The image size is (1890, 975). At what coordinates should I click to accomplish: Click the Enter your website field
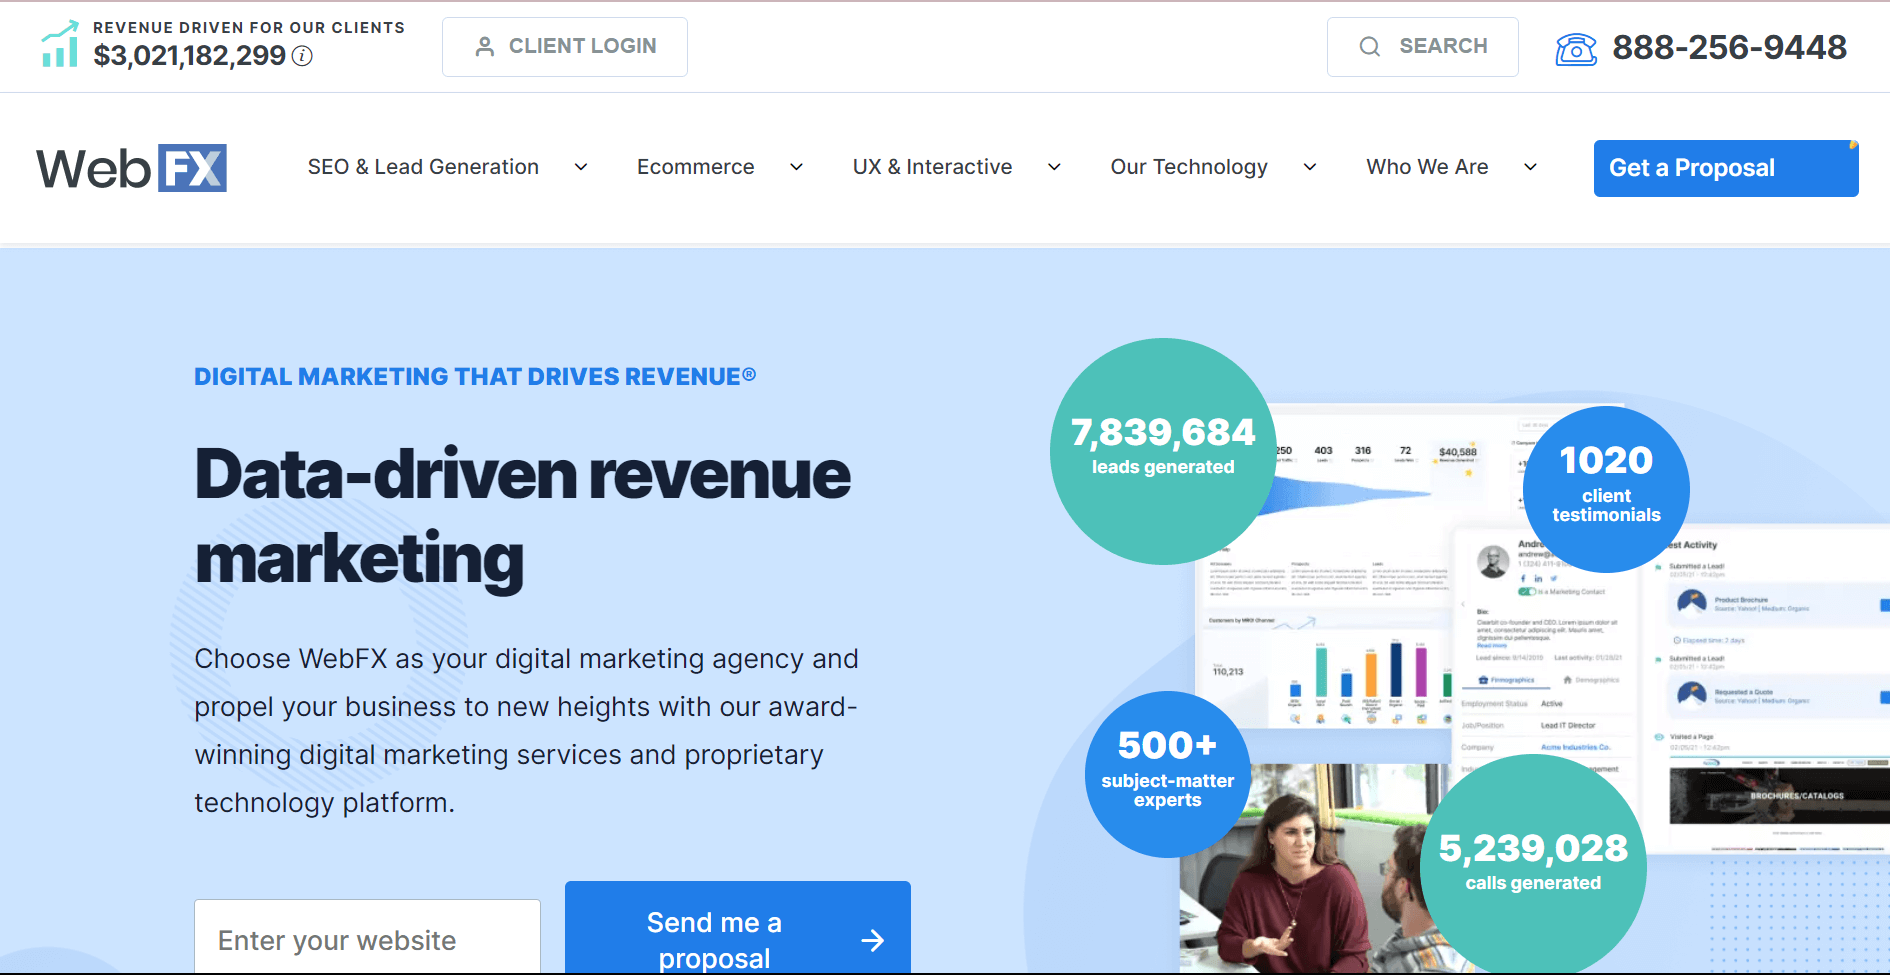(x=367, y=940)
